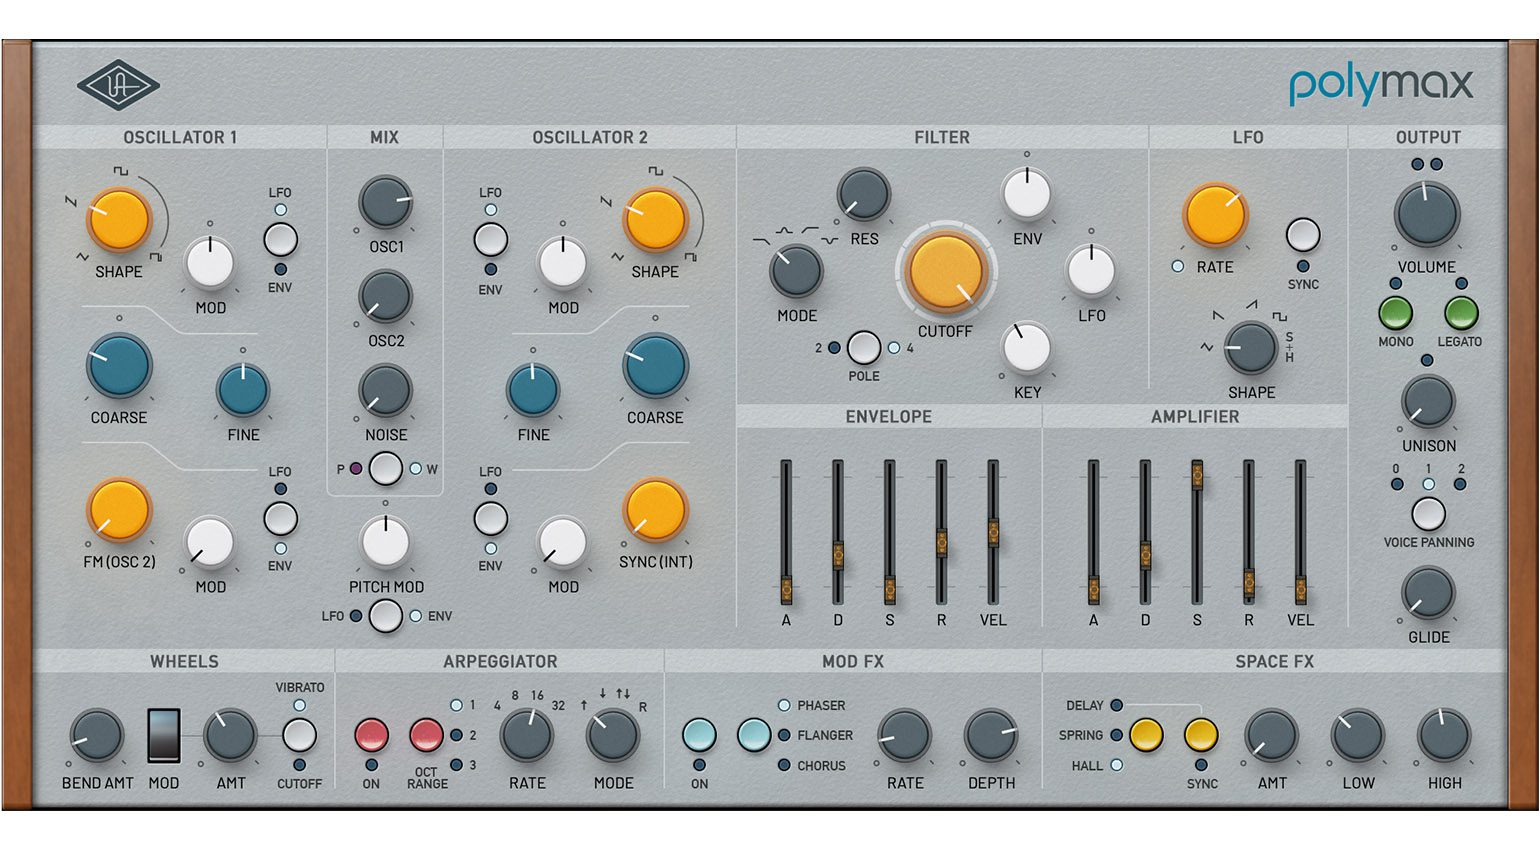Click the arpeggiator RATE knob
This screenshot has width=1540, height=850.
coord(527,737)
